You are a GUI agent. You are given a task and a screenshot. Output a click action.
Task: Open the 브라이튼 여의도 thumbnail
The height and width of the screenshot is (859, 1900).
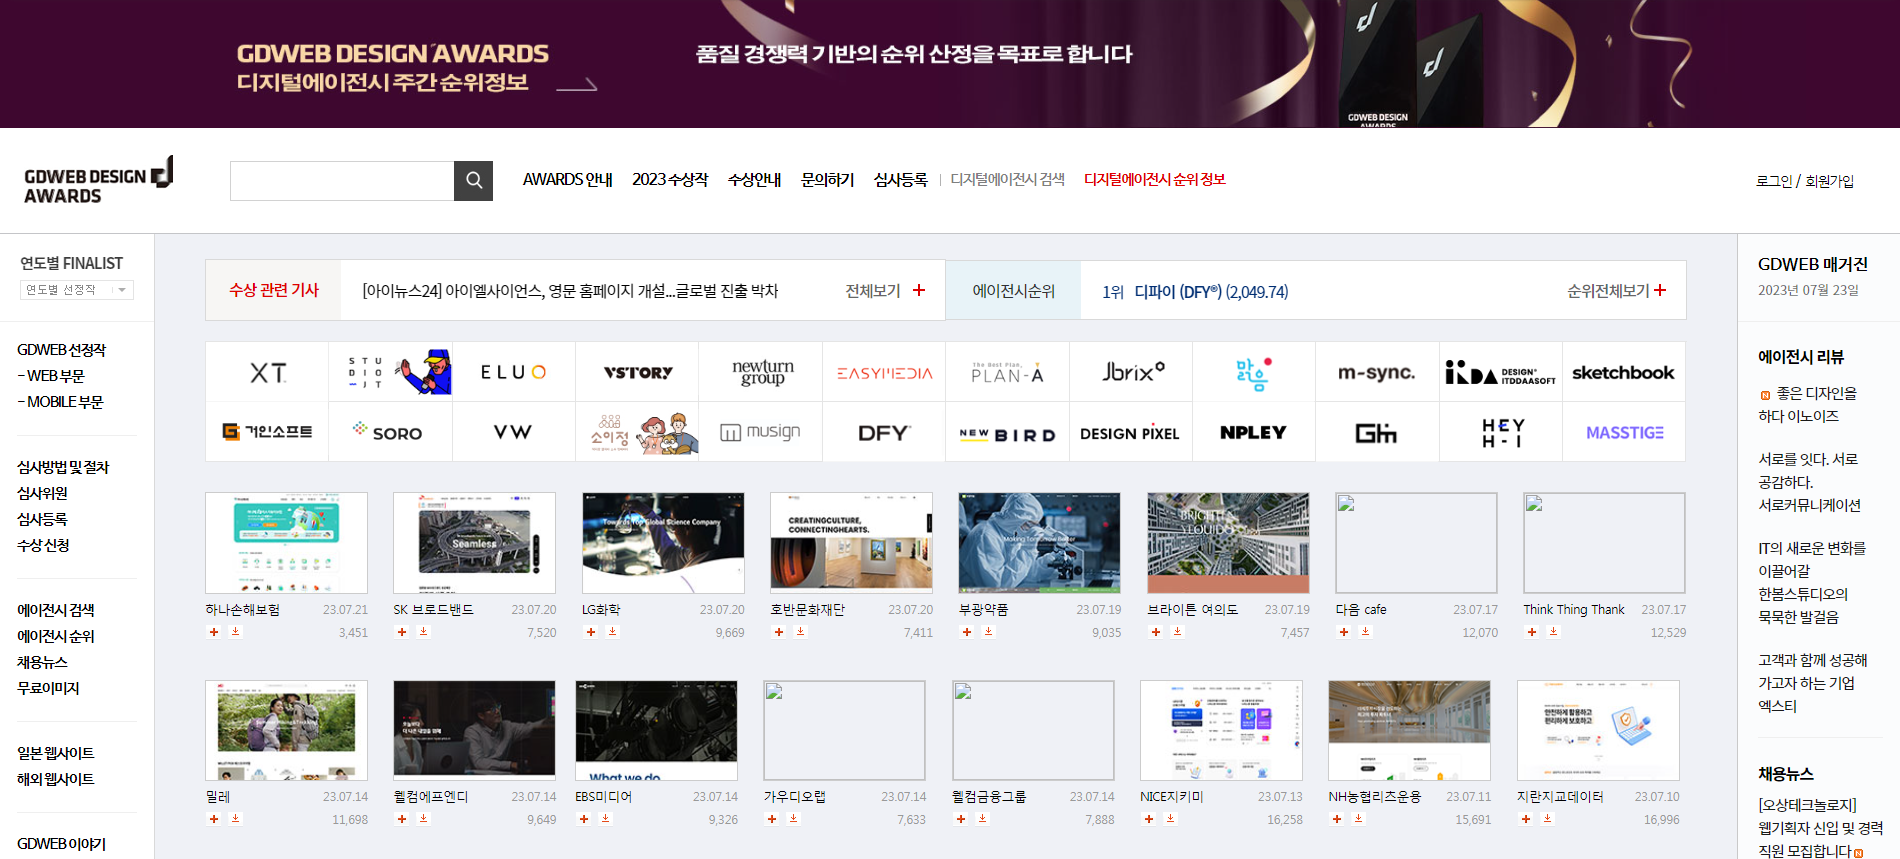pos(1228,543)
